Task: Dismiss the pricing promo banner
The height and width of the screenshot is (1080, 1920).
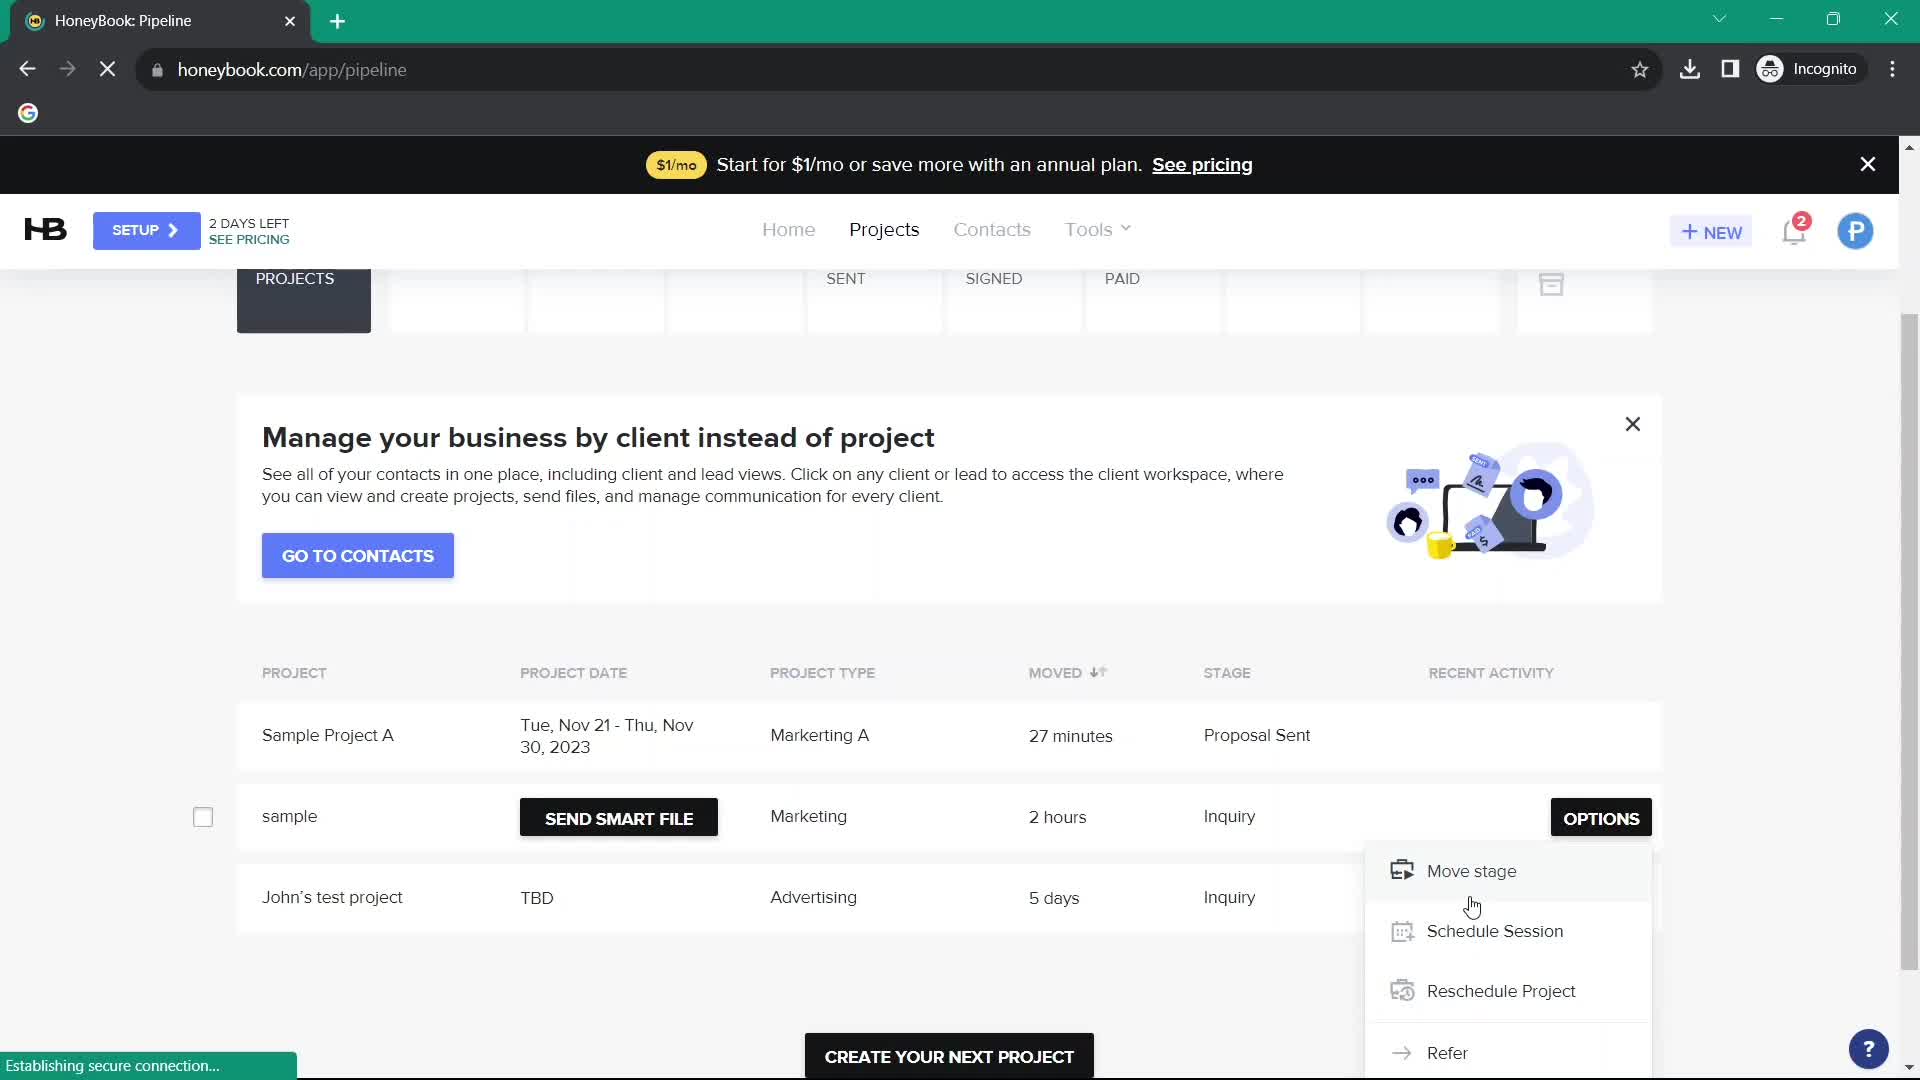Action: tap(1867, 165)
